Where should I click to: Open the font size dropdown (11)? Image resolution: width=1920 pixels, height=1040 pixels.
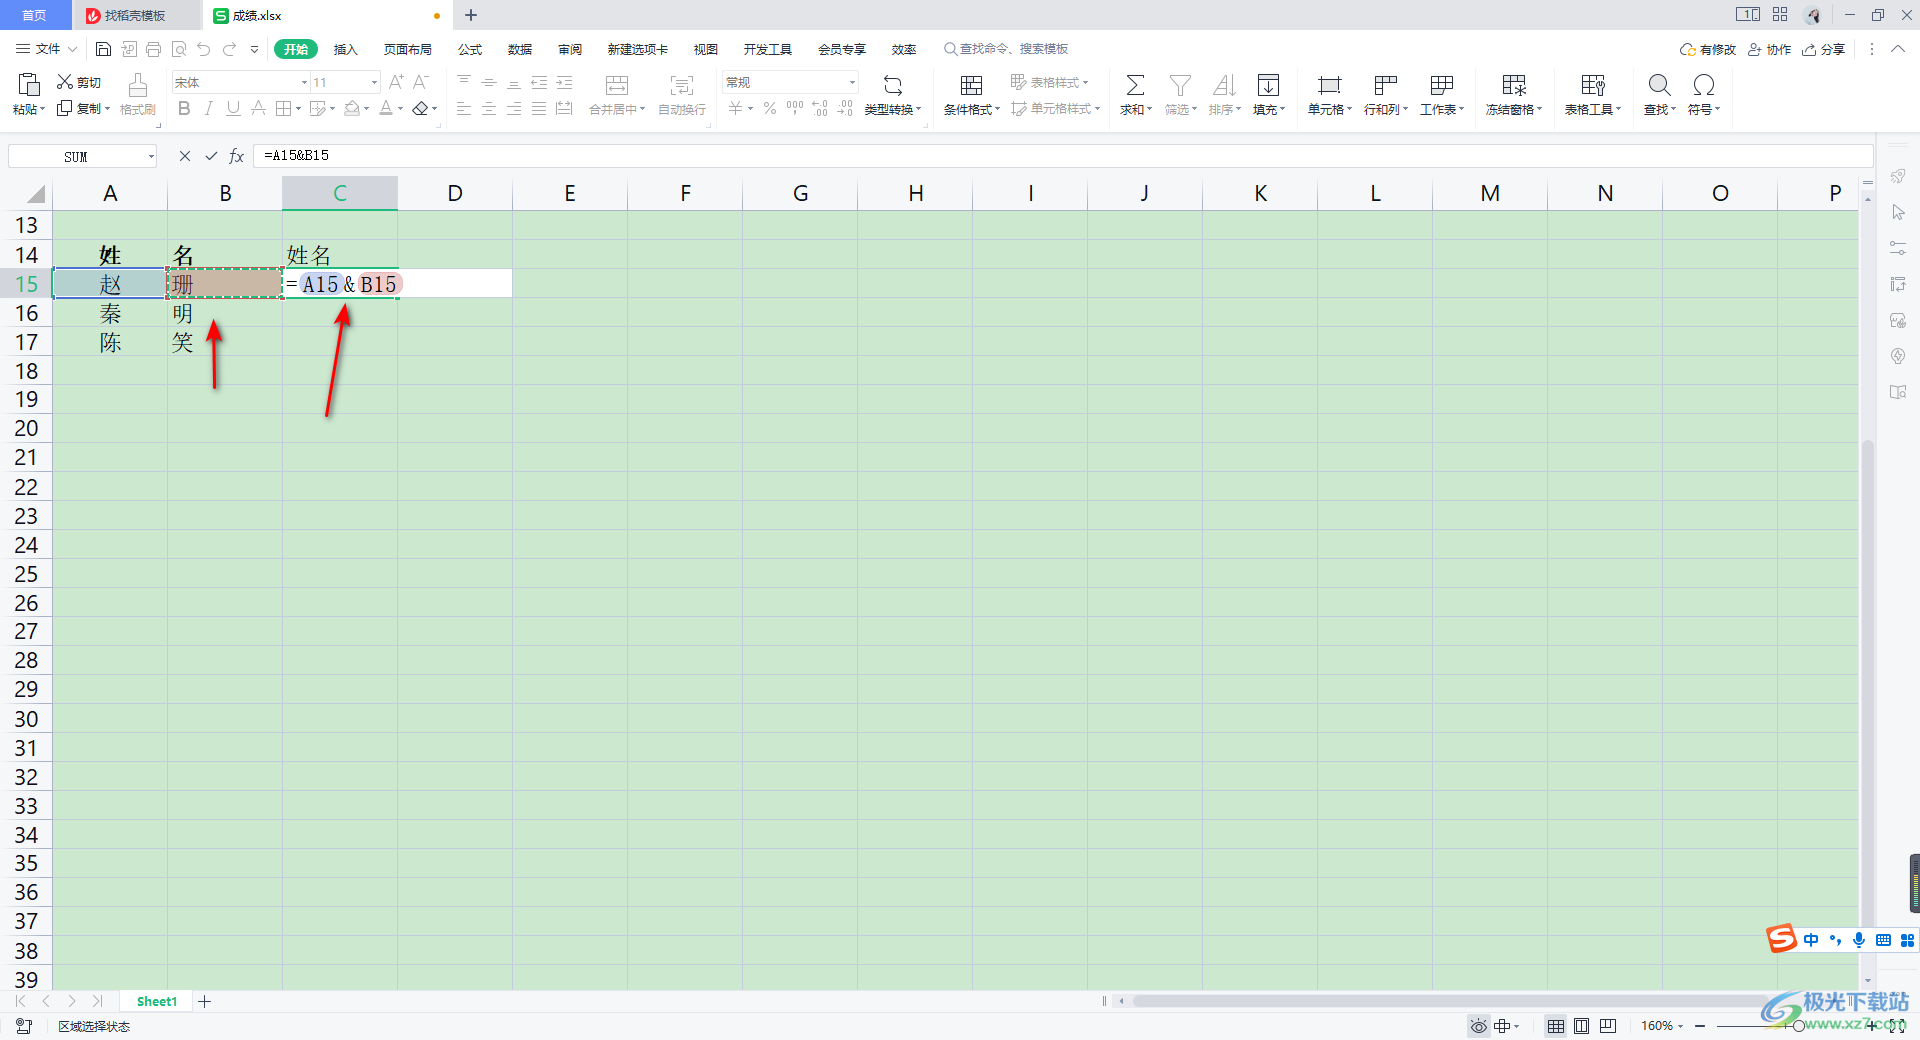[x=374, y=82]
